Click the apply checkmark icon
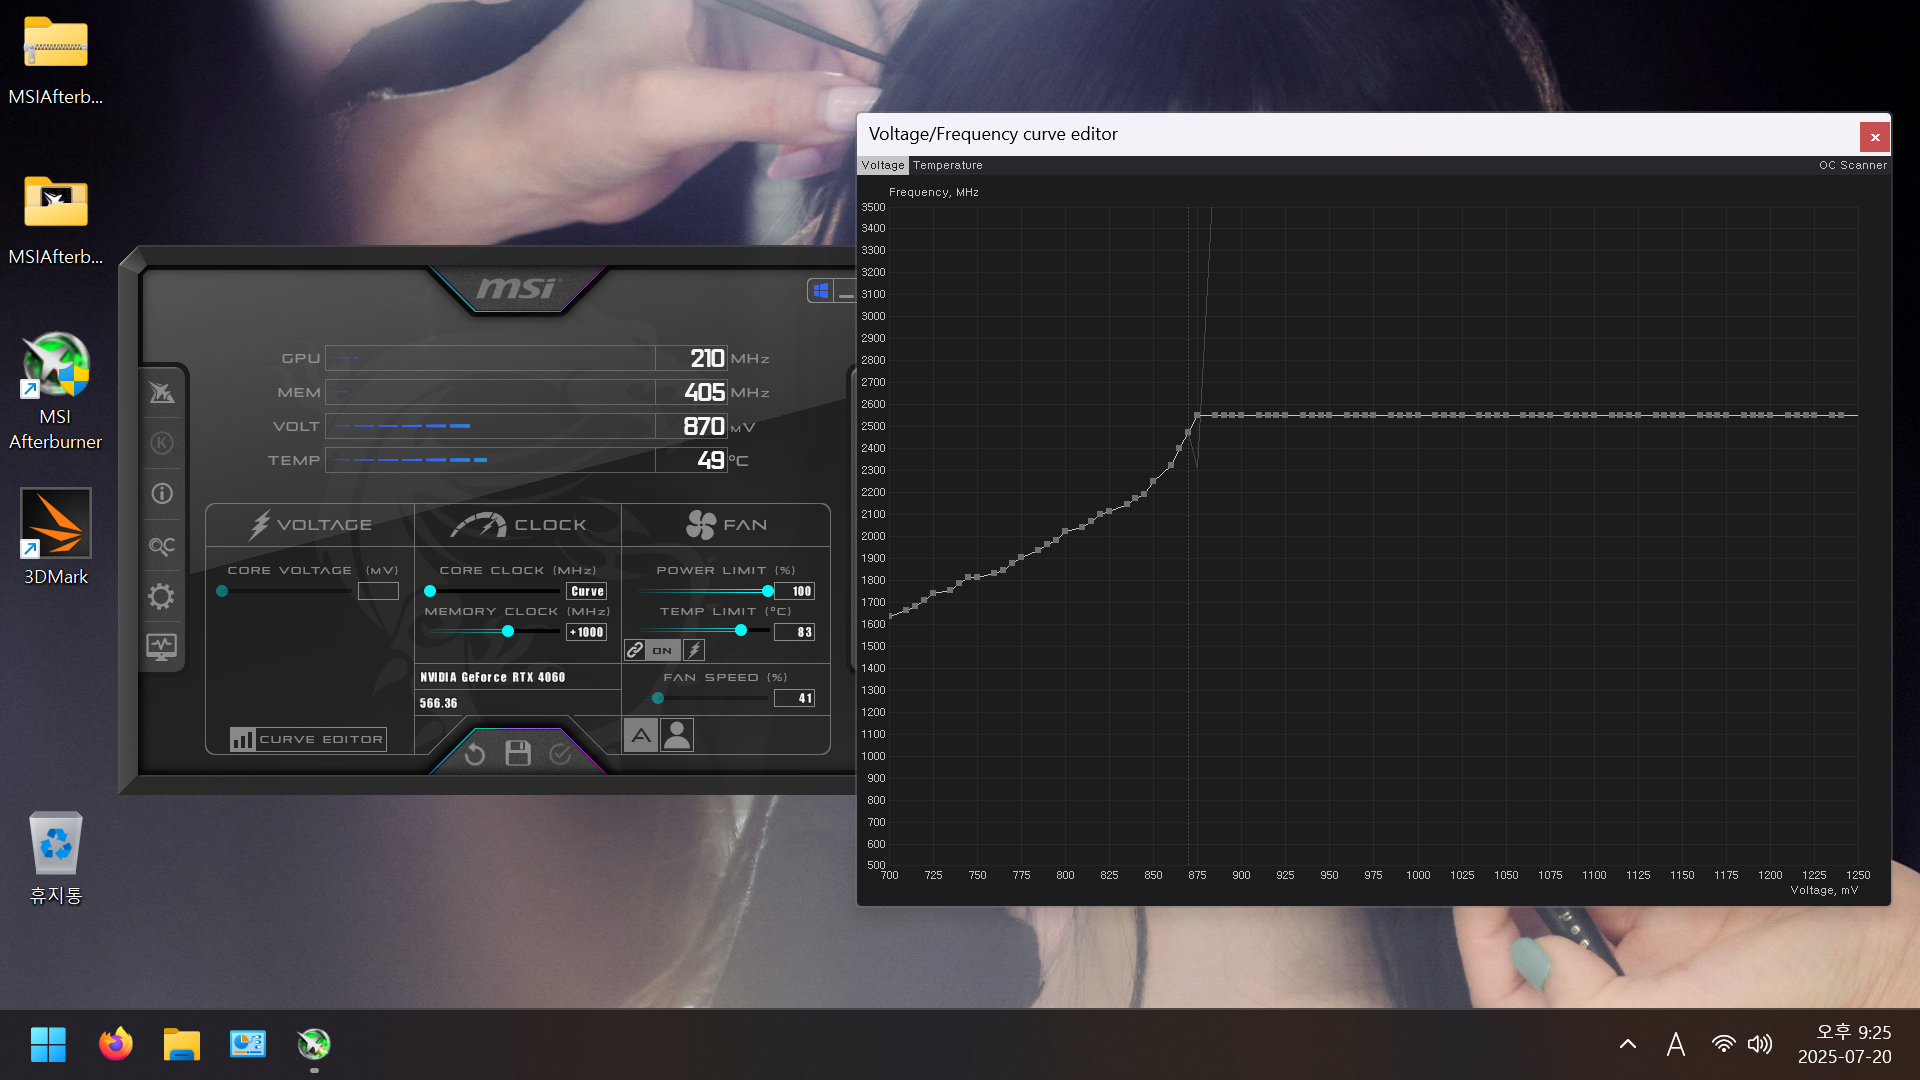 [560, 754]
